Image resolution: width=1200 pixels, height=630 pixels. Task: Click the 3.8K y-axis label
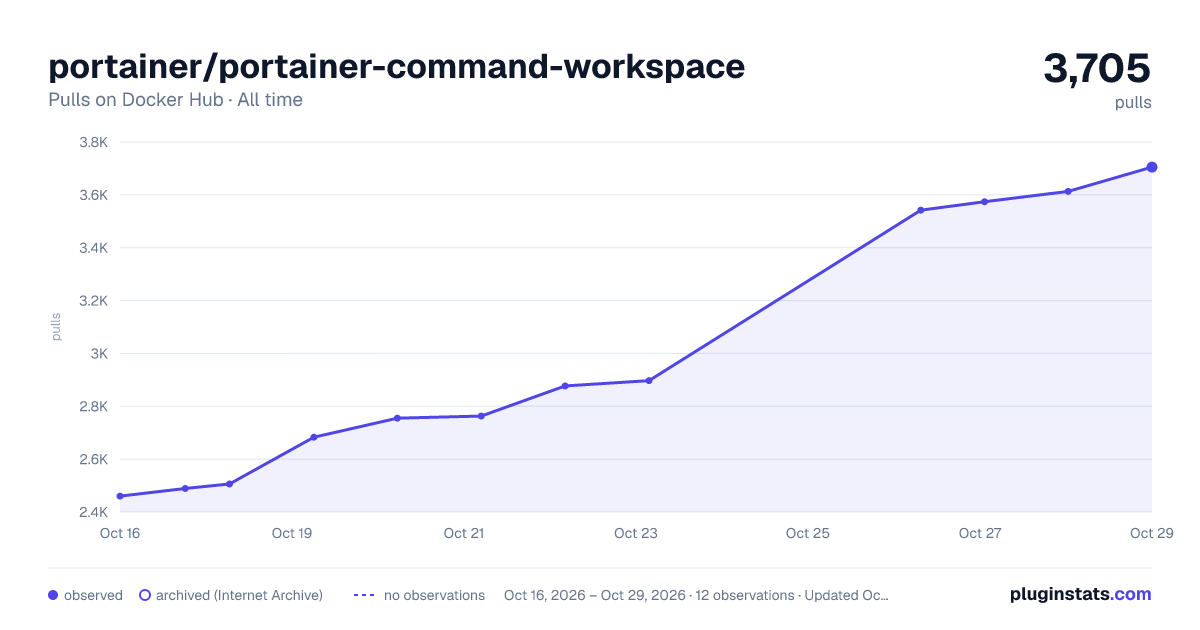pyautogui.click(x=94, y=142)
